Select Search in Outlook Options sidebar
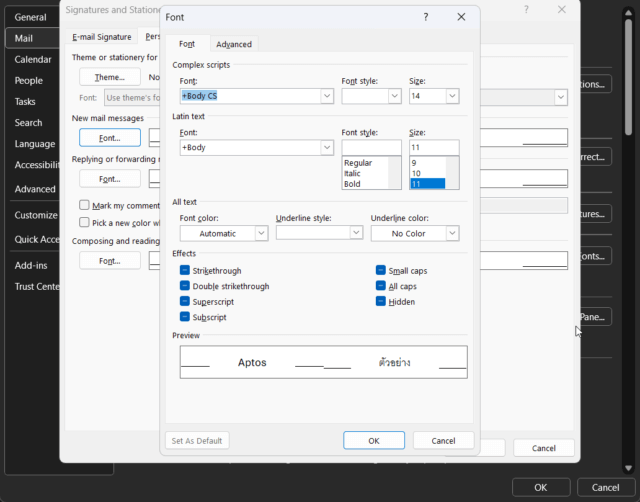This screenshot has height=502, width=640. [28, 123]
